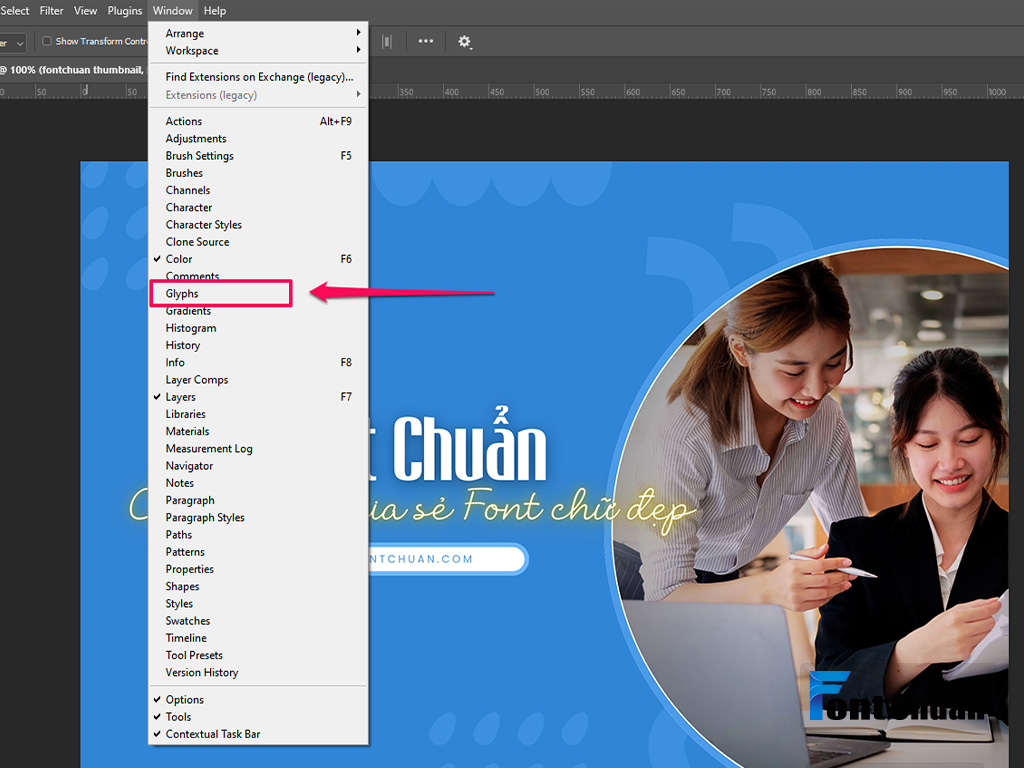Open the Workspace submenu
1024x768 pixels.
(x=259, y=50)
